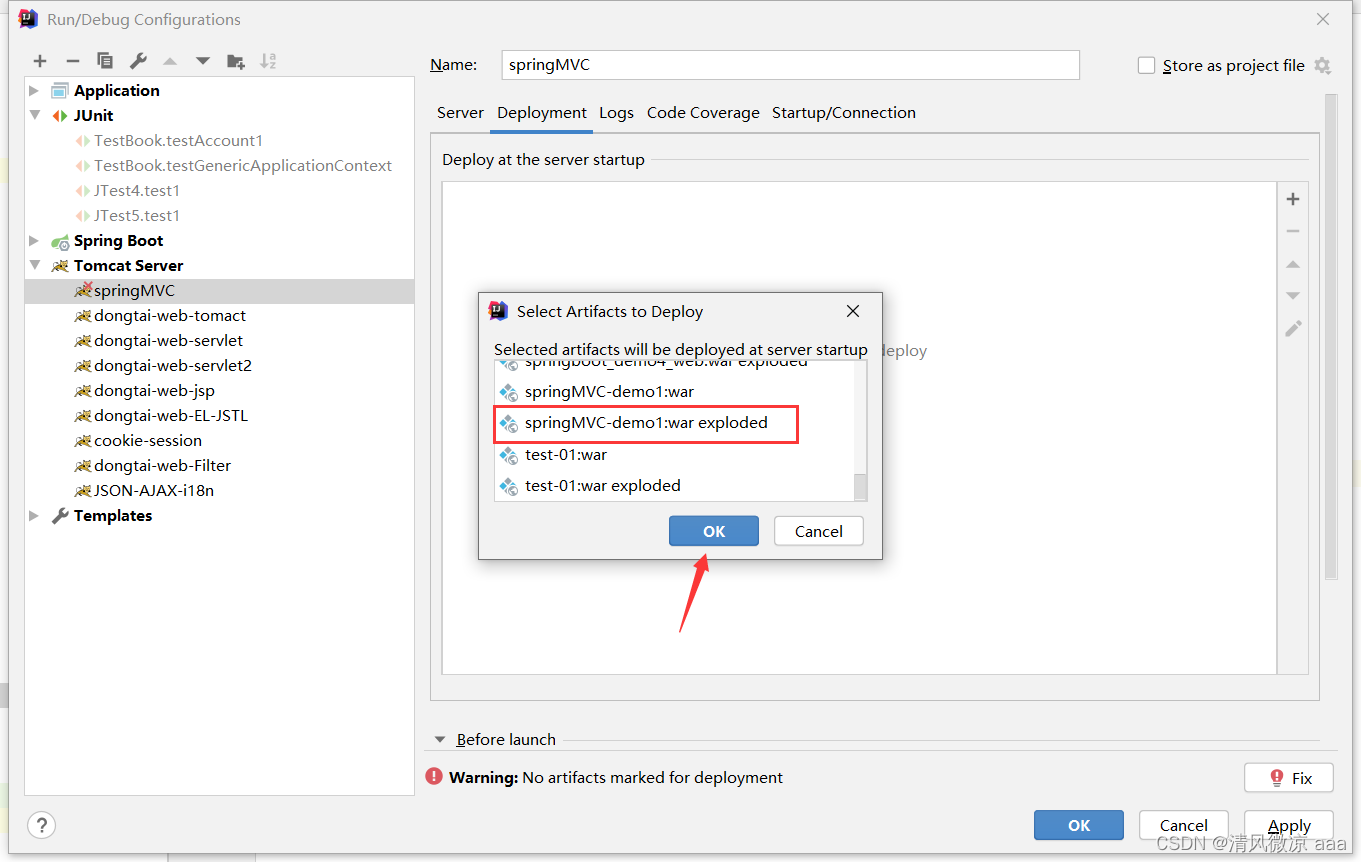Select dongtai-web-jsp configuration
The height and width of the screenshot is (862, 1361).
[220, 390]
